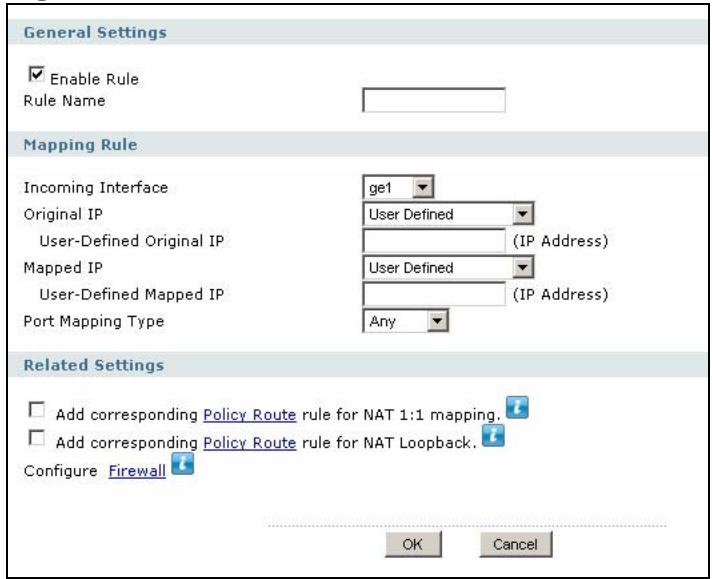Open the Firewall configuration link
Image resolution: width=712 pixels, height=579 pixels.
tap(137, 471)
